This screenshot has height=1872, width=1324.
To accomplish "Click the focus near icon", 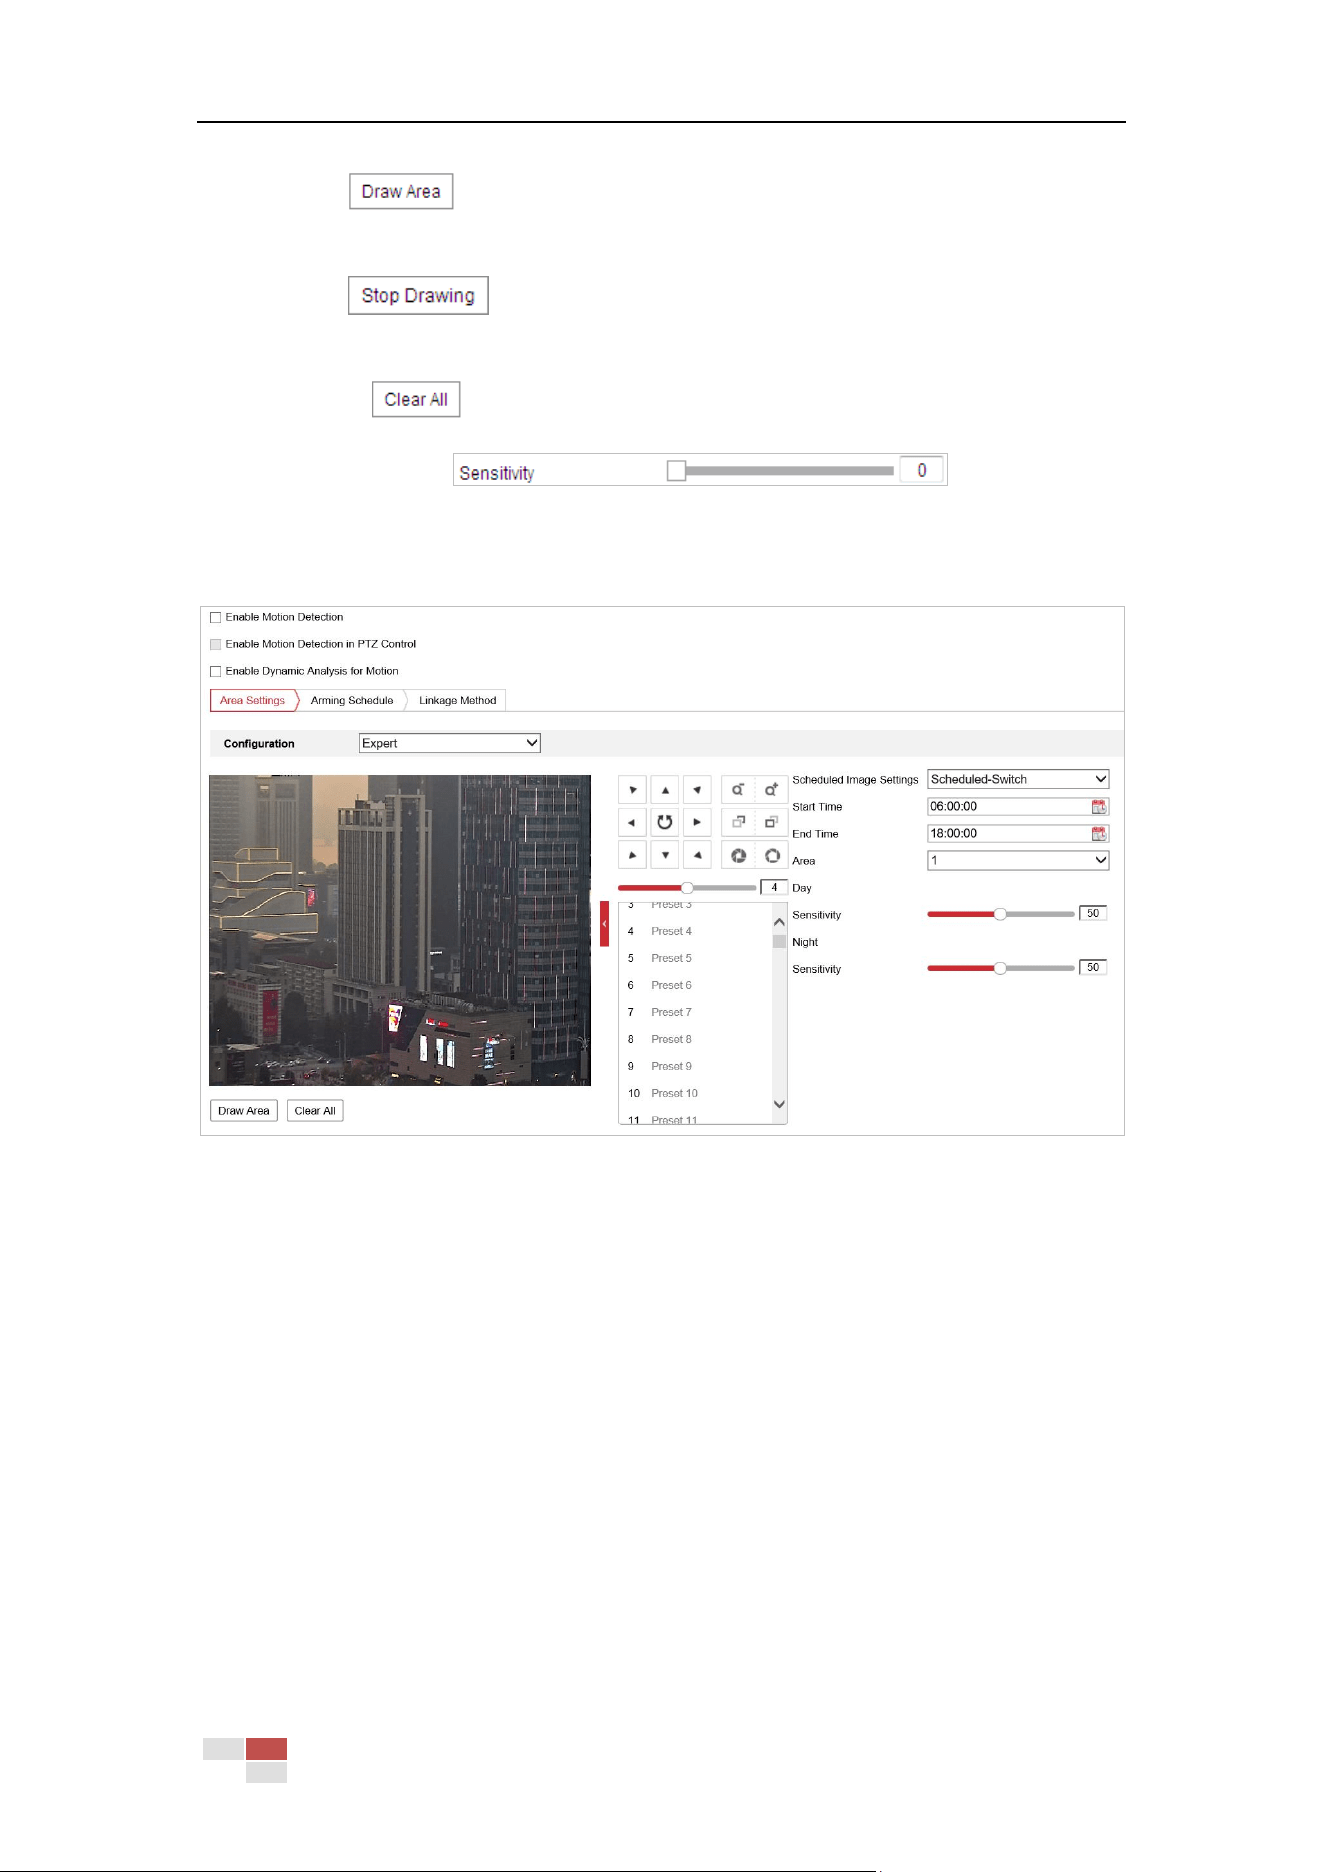I will (738, 823).
